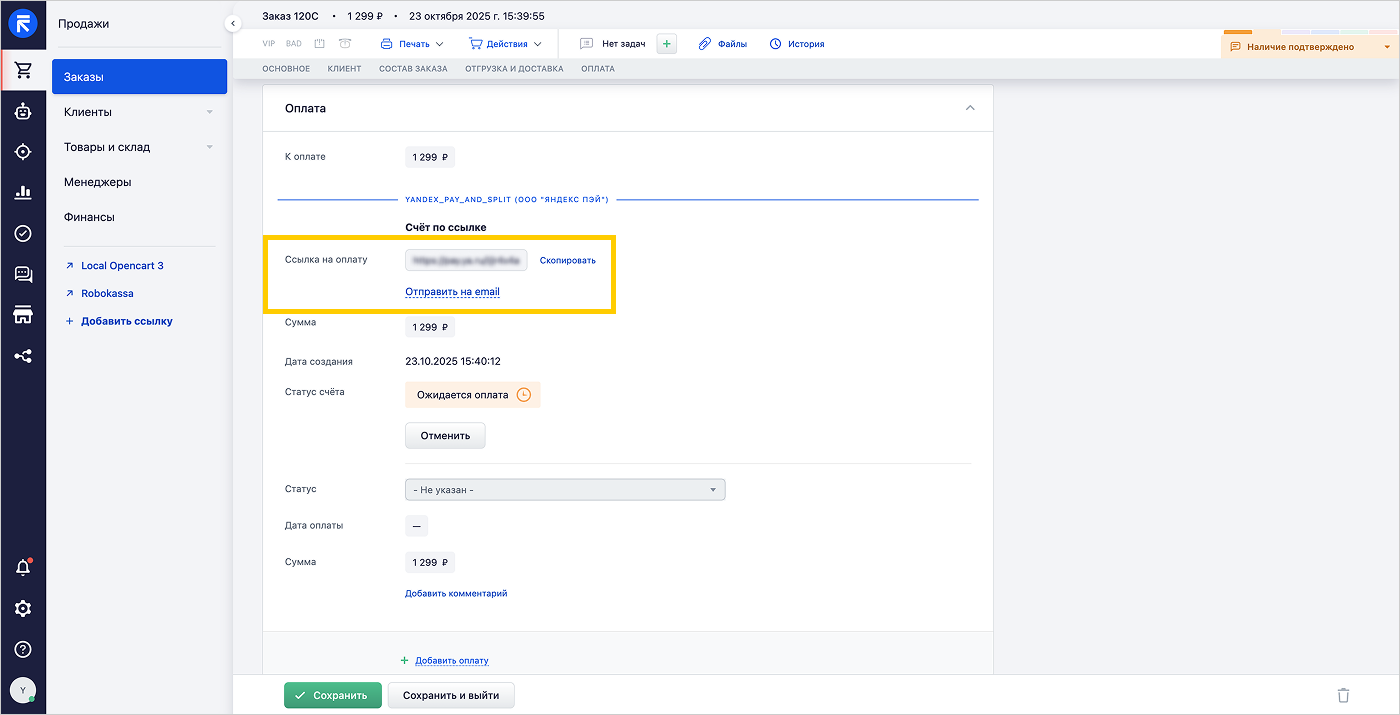Image resolution: width=1400 pixels, height=715 pixels.
Task: Open the Наличие подтверждено status dropdown
Action: pyautogui.click(x=1309, y=47)
